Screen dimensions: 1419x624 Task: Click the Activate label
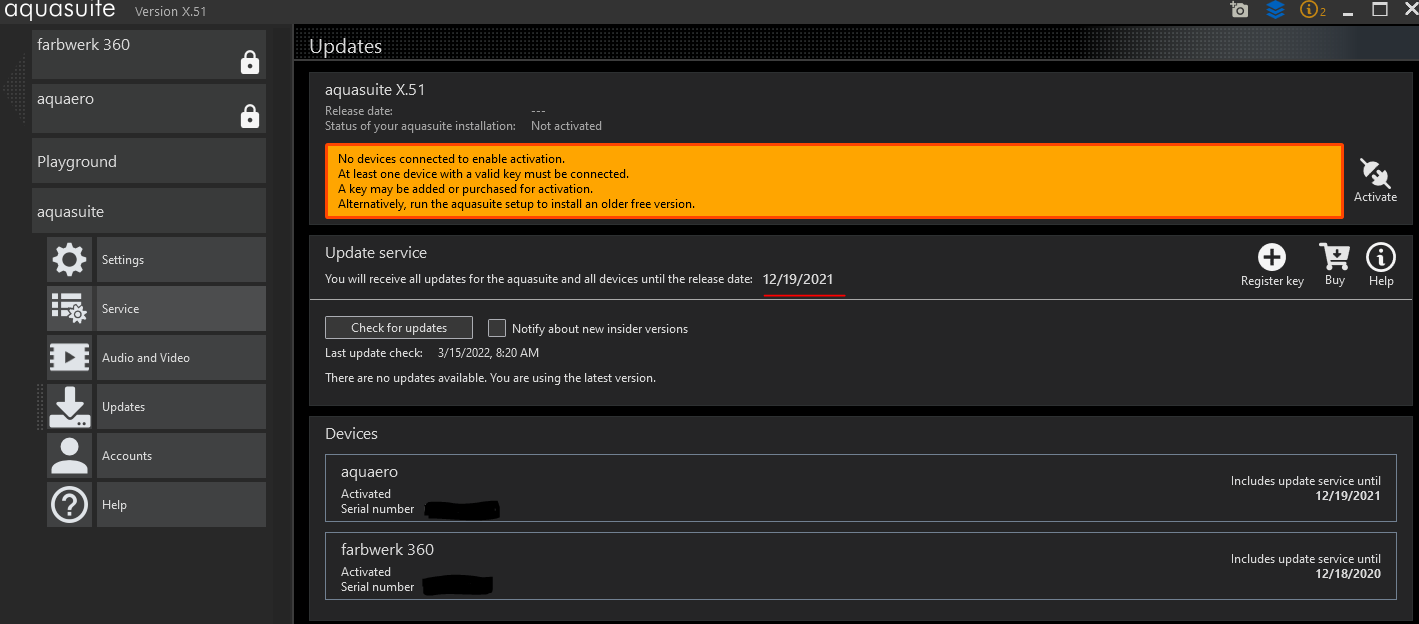click(1375, 197)
